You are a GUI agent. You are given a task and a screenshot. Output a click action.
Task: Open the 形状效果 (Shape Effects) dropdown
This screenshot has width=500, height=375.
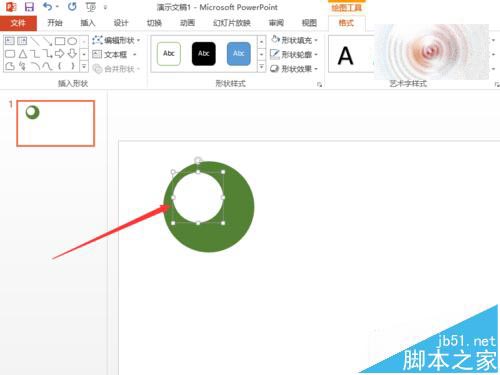click(294, 68)
